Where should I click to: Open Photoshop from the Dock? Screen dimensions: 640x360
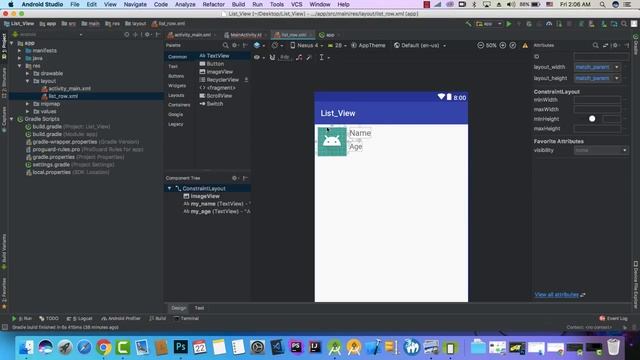180,347
